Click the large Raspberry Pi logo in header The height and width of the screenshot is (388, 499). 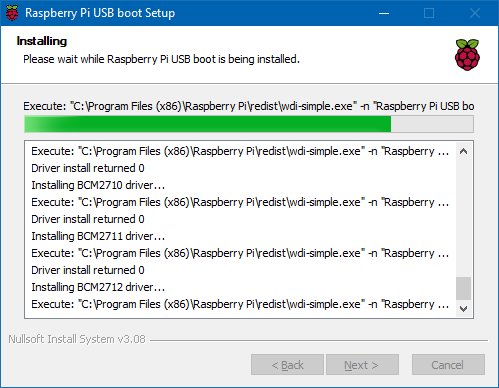coord(467,55)
